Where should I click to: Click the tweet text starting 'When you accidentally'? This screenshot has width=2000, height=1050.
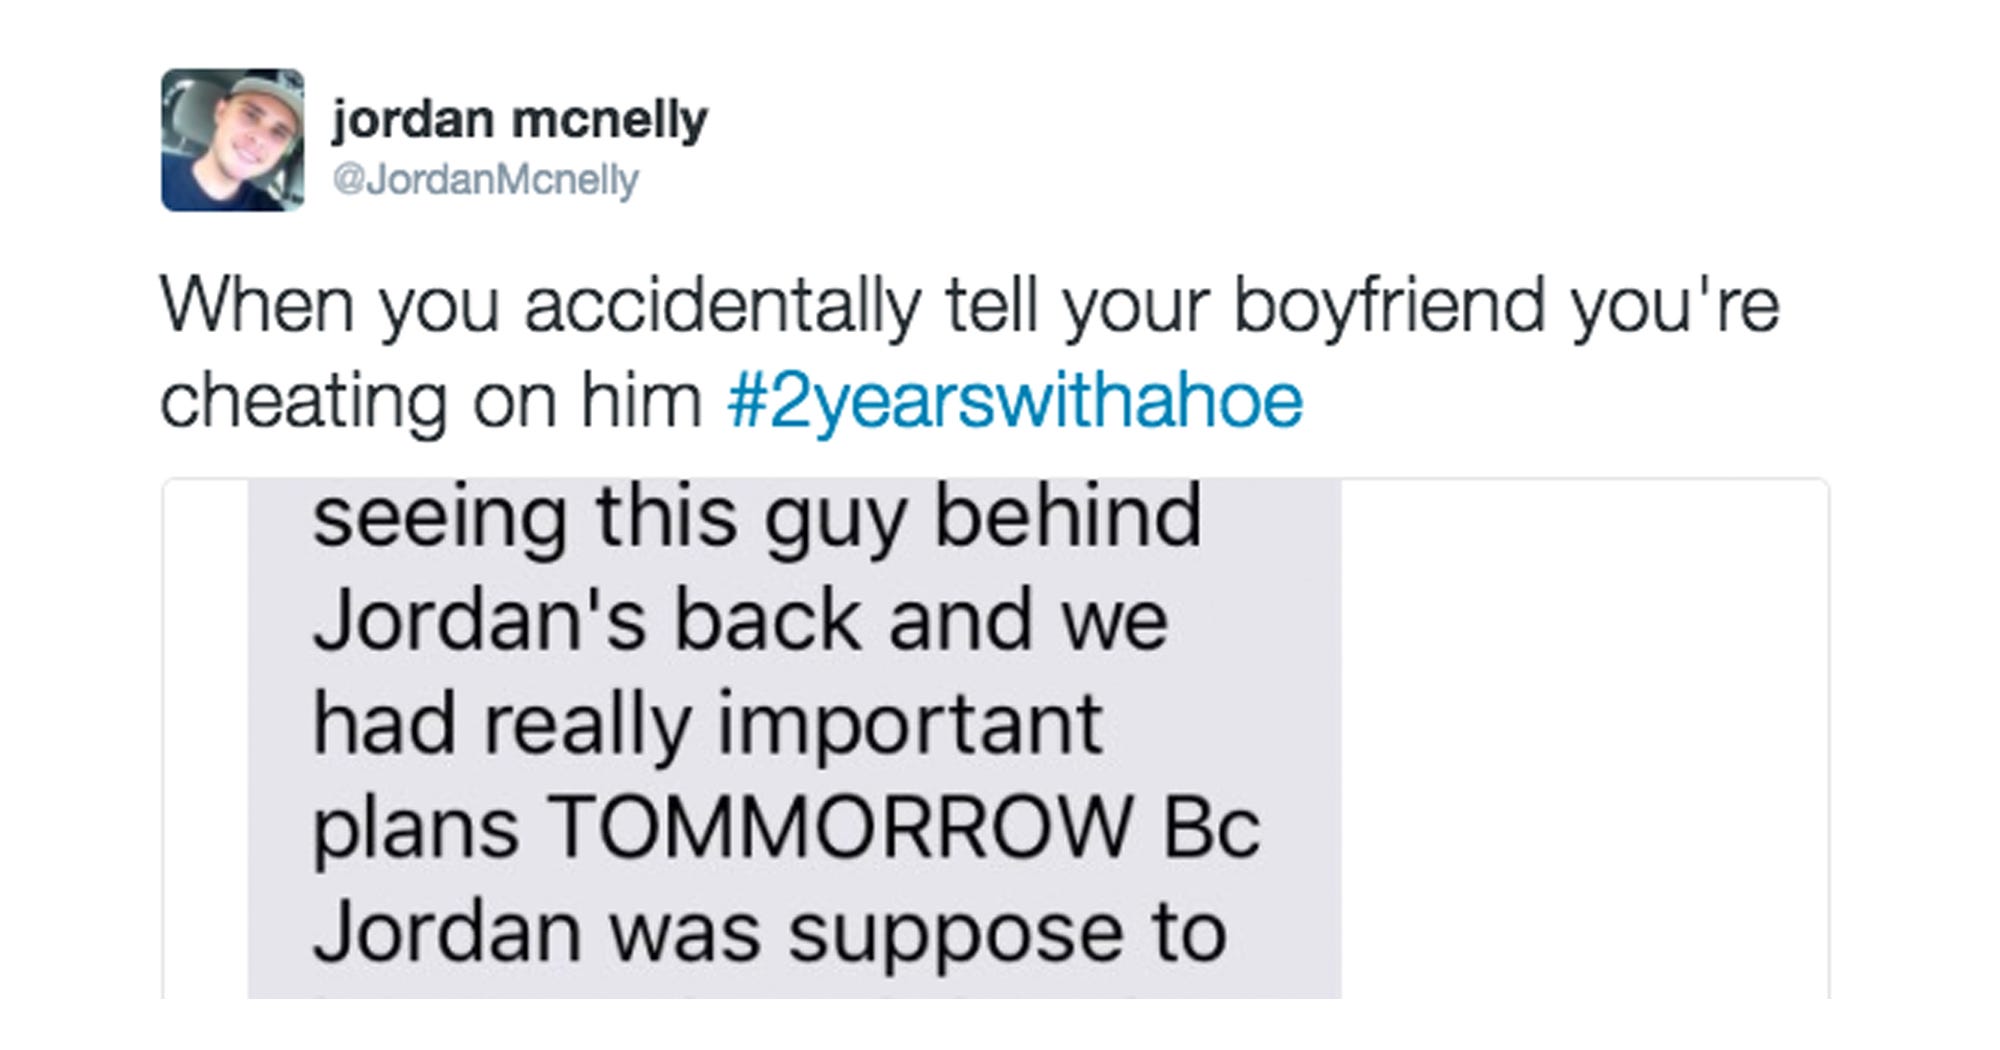click(x=970, y=352)
